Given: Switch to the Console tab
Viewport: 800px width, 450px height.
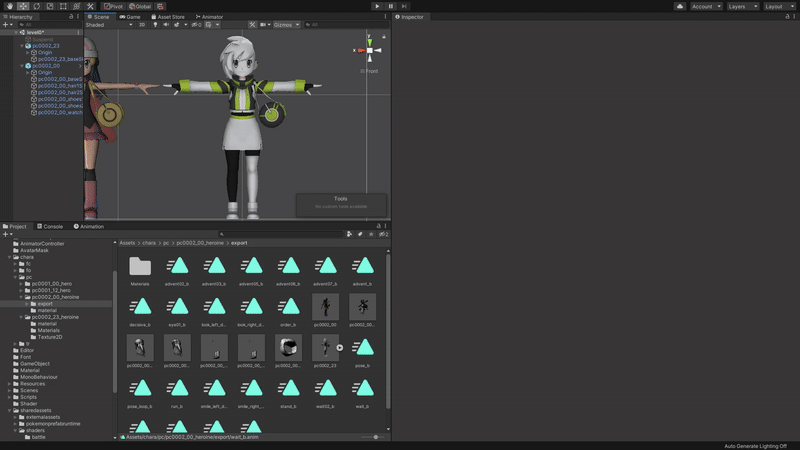Looking at the screenshot, I should [50, 226].
